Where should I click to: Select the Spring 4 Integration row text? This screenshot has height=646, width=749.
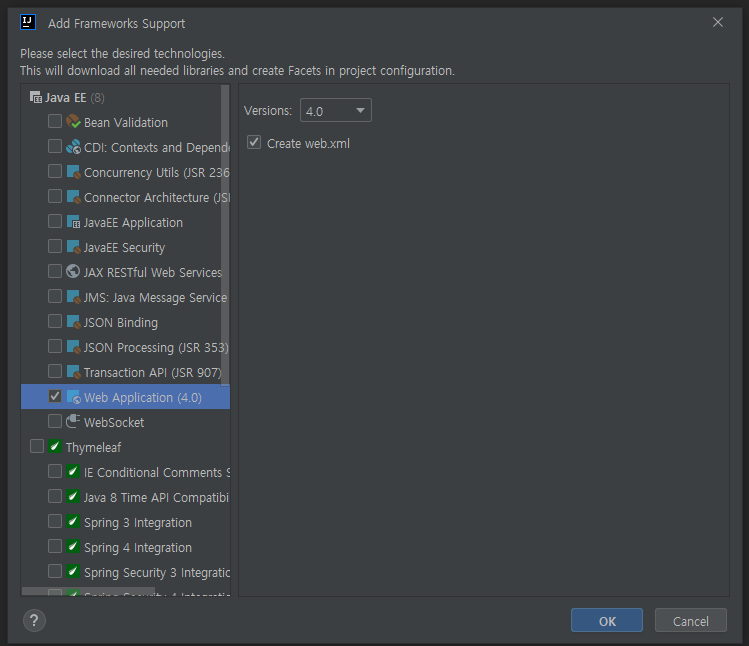pos(138,548)
